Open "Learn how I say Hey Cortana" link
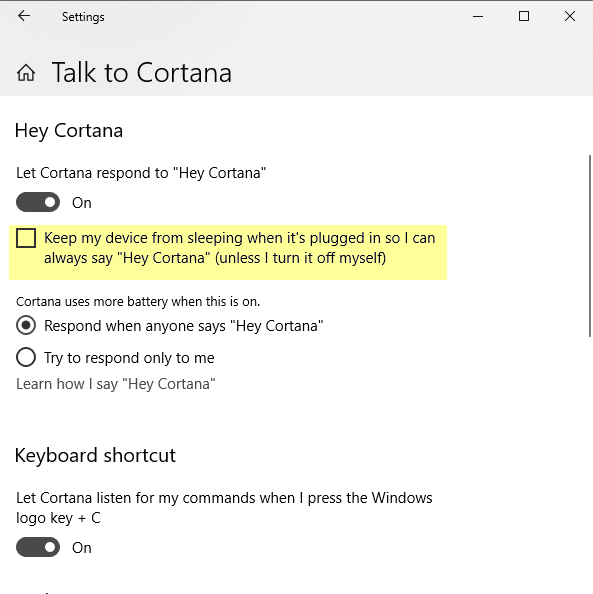 116,384
